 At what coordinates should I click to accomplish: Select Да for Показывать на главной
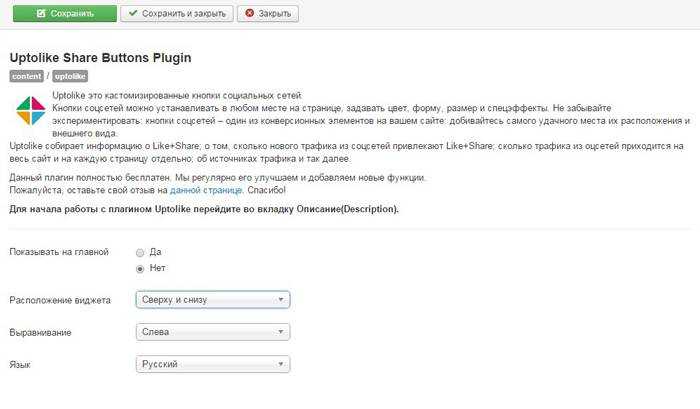(x=140, y=253)
